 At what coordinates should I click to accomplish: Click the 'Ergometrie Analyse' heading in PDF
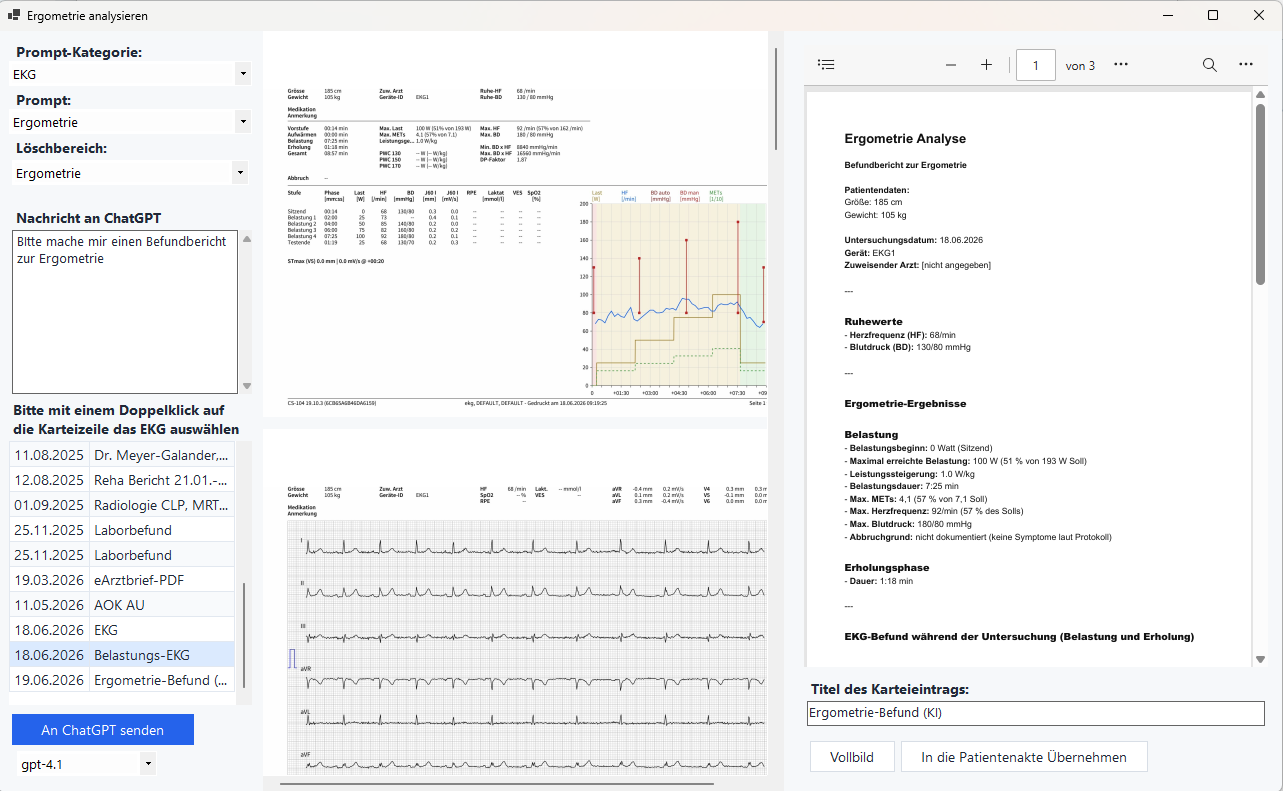(x=905, y=139)
